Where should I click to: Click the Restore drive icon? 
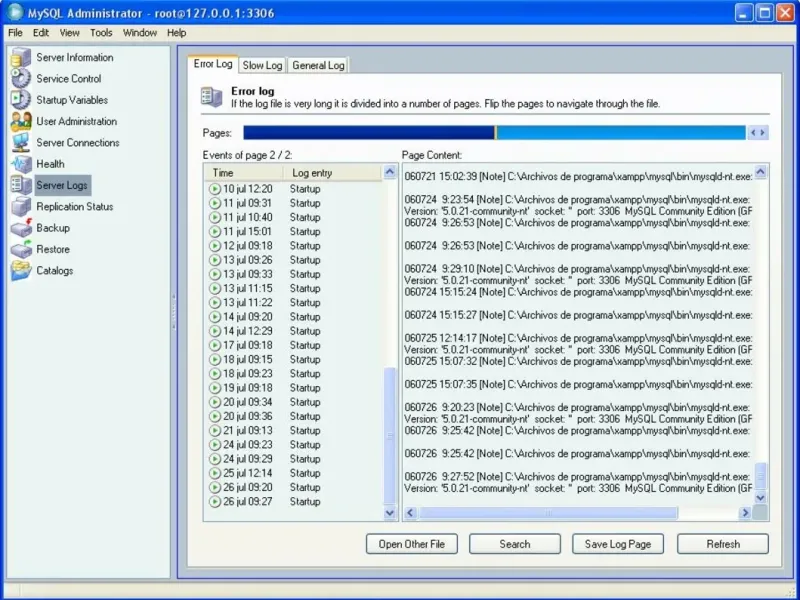[21, 249]
